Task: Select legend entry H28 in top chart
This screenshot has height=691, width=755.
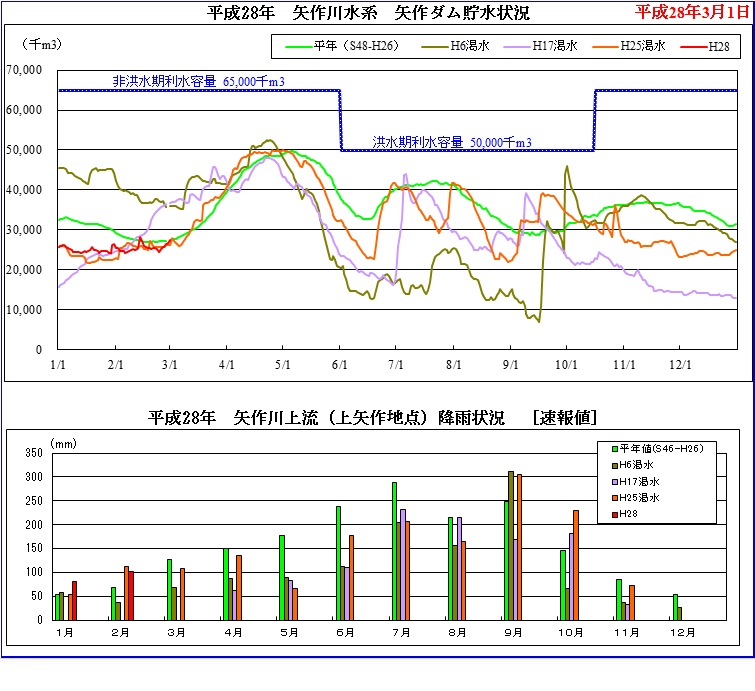Action: [705, 47]
